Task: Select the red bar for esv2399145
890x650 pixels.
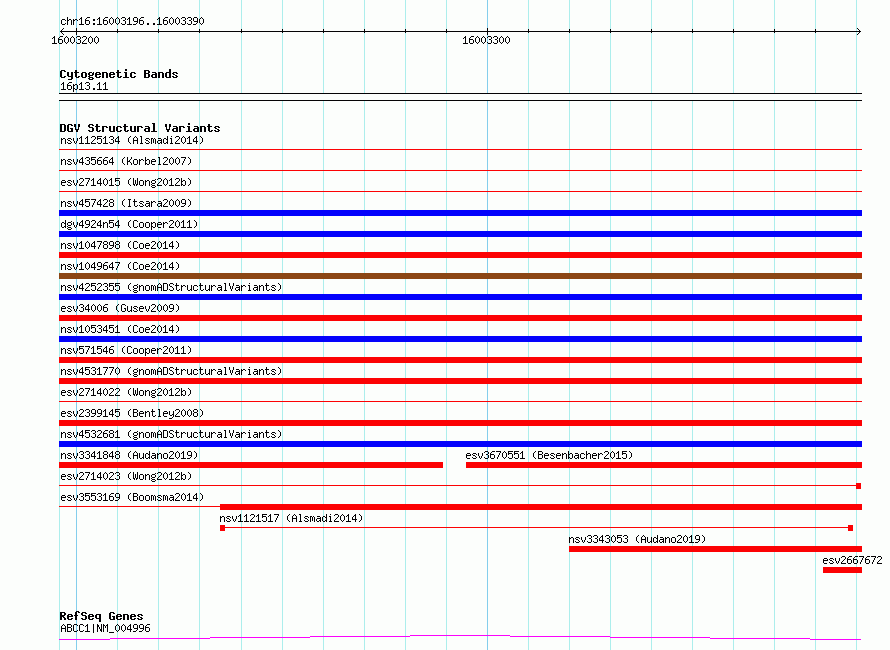Action: pos(460,423)
